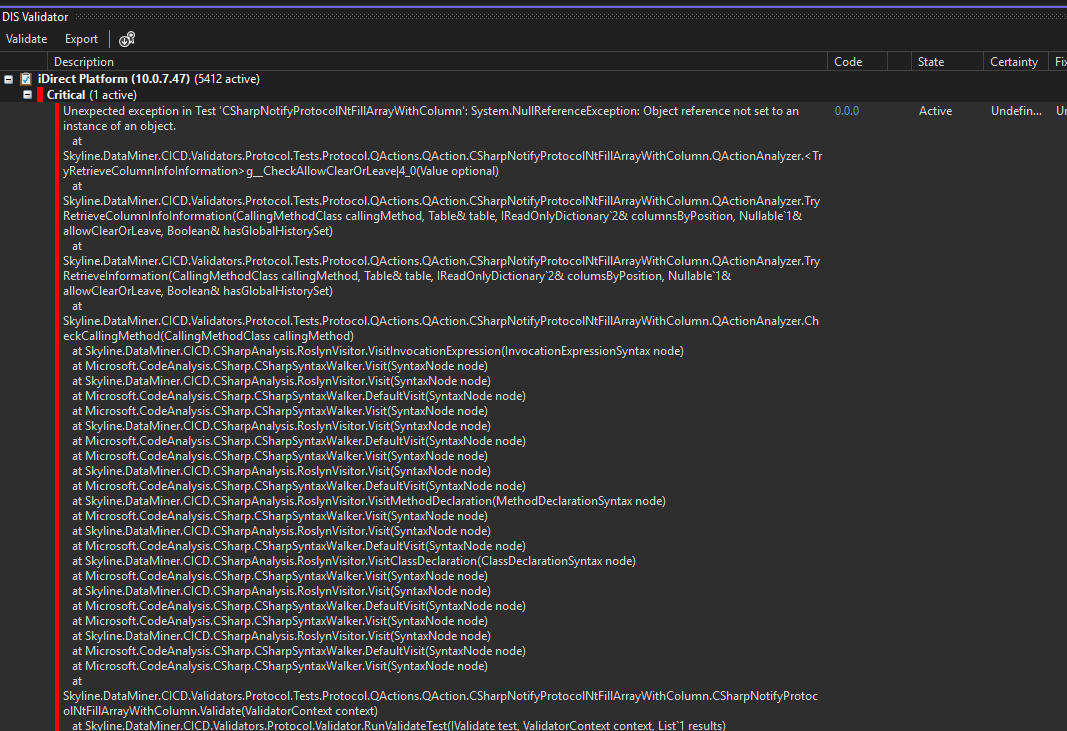
Task: Sort results by Certainty column header
Action: click(1013, 62)
